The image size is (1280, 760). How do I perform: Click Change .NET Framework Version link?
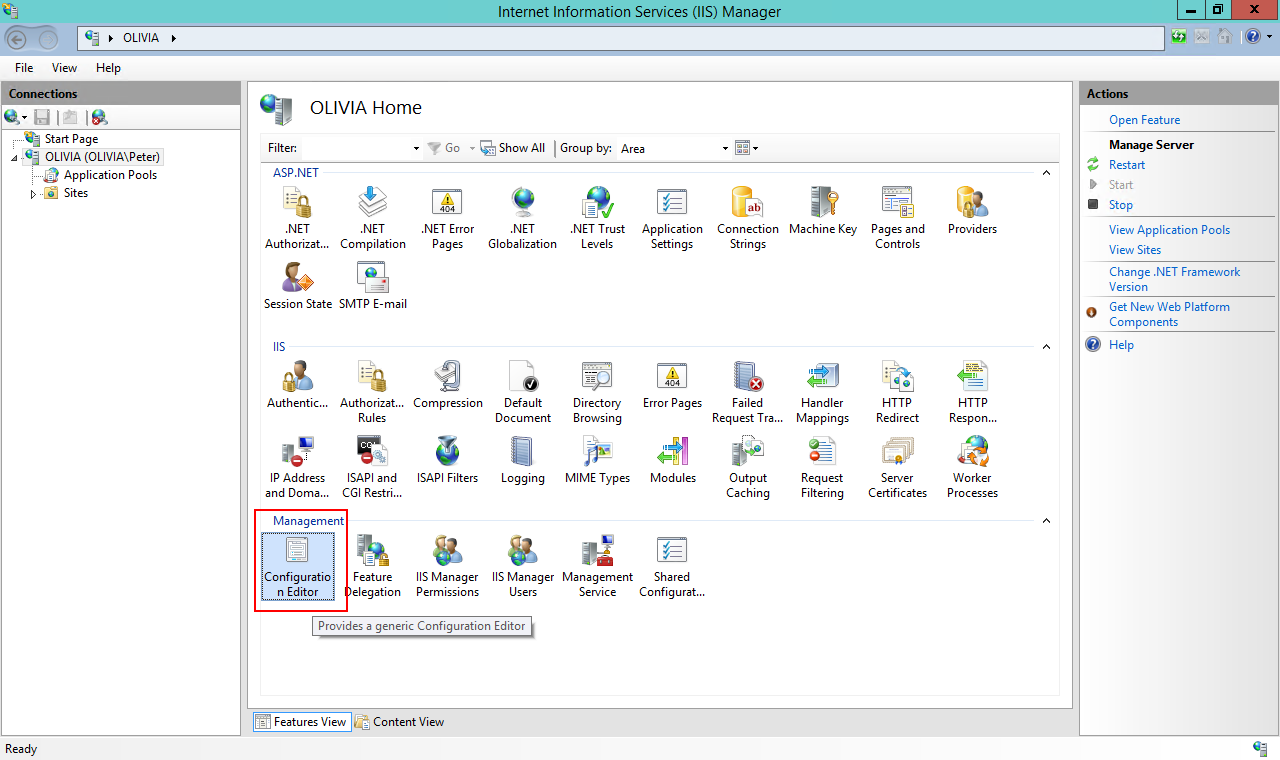coord(1174,279)
